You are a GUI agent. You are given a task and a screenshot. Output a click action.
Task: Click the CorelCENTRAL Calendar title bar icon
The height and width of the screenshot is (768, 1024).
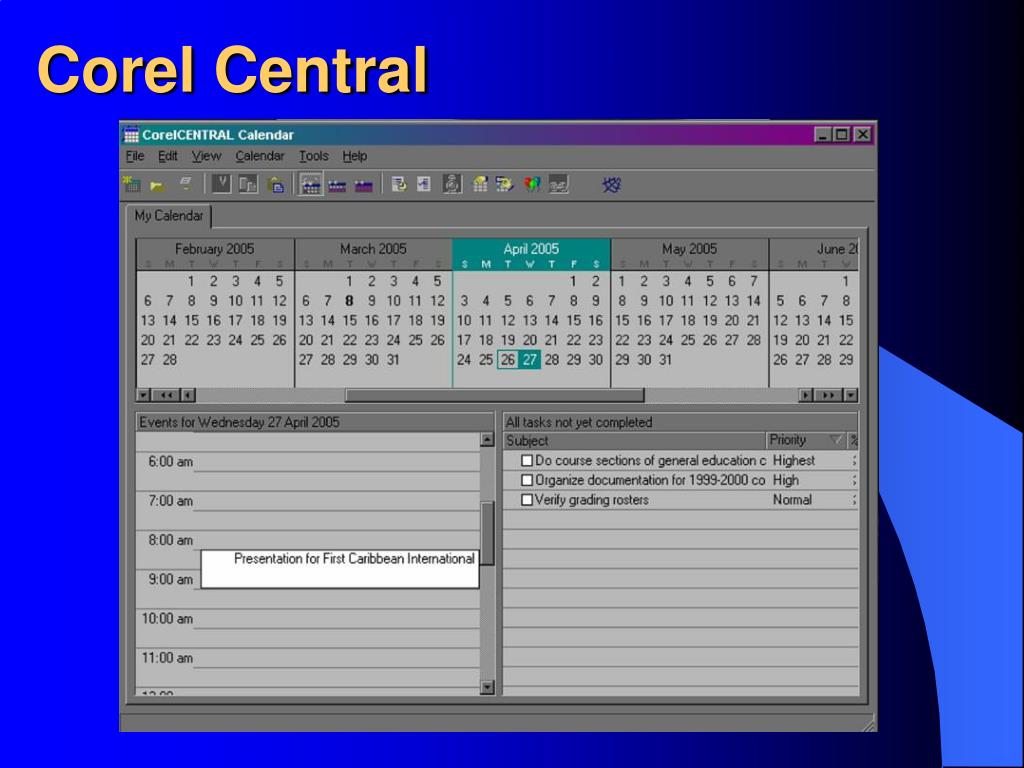(x=131, y=135)
